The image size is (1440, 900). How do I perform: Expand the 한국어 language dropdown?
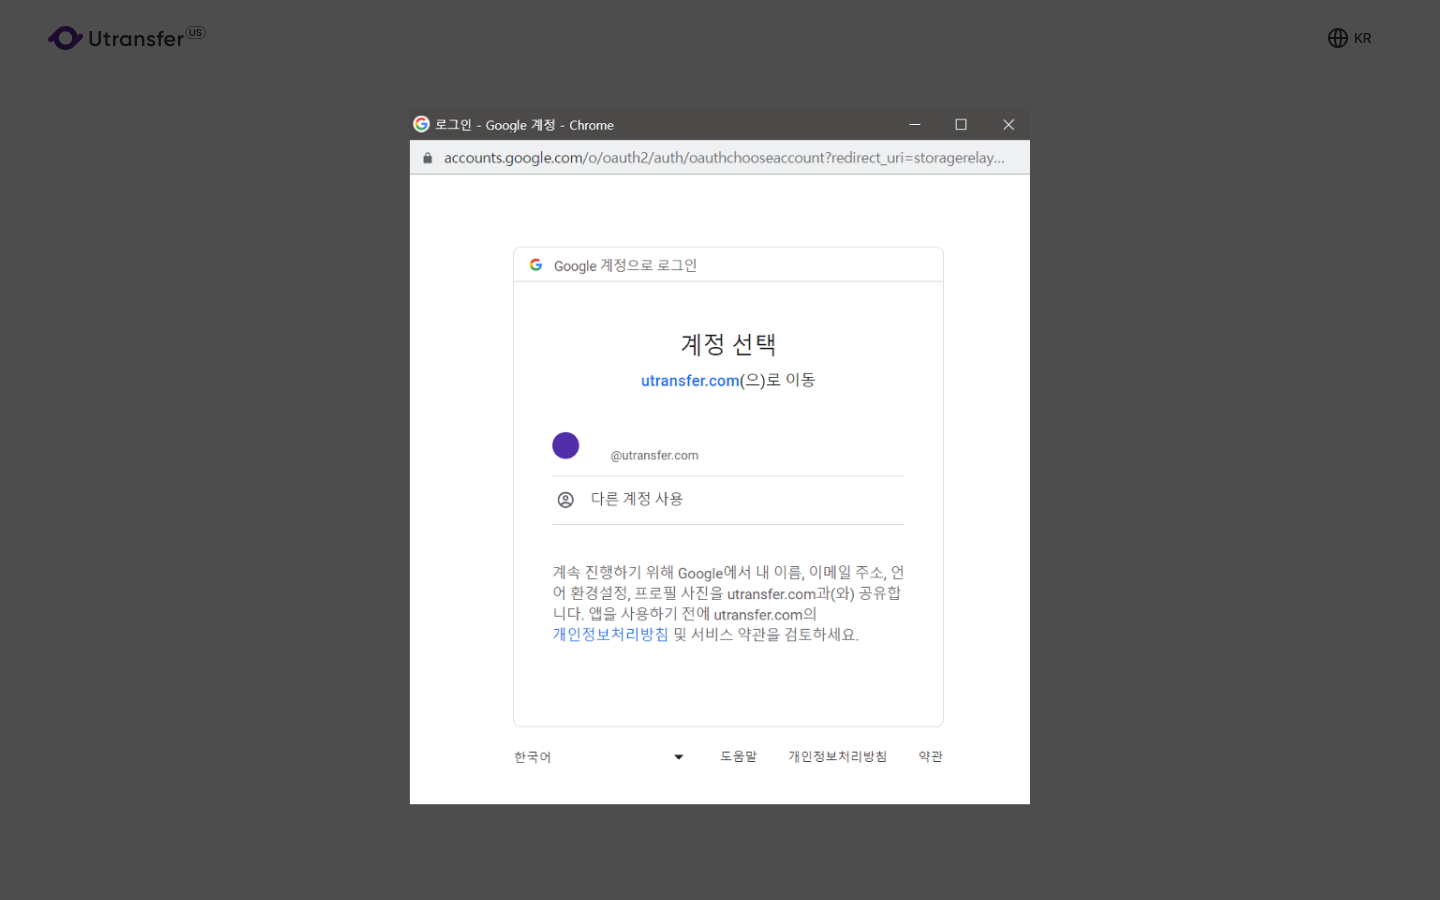(x=599, y=757)
